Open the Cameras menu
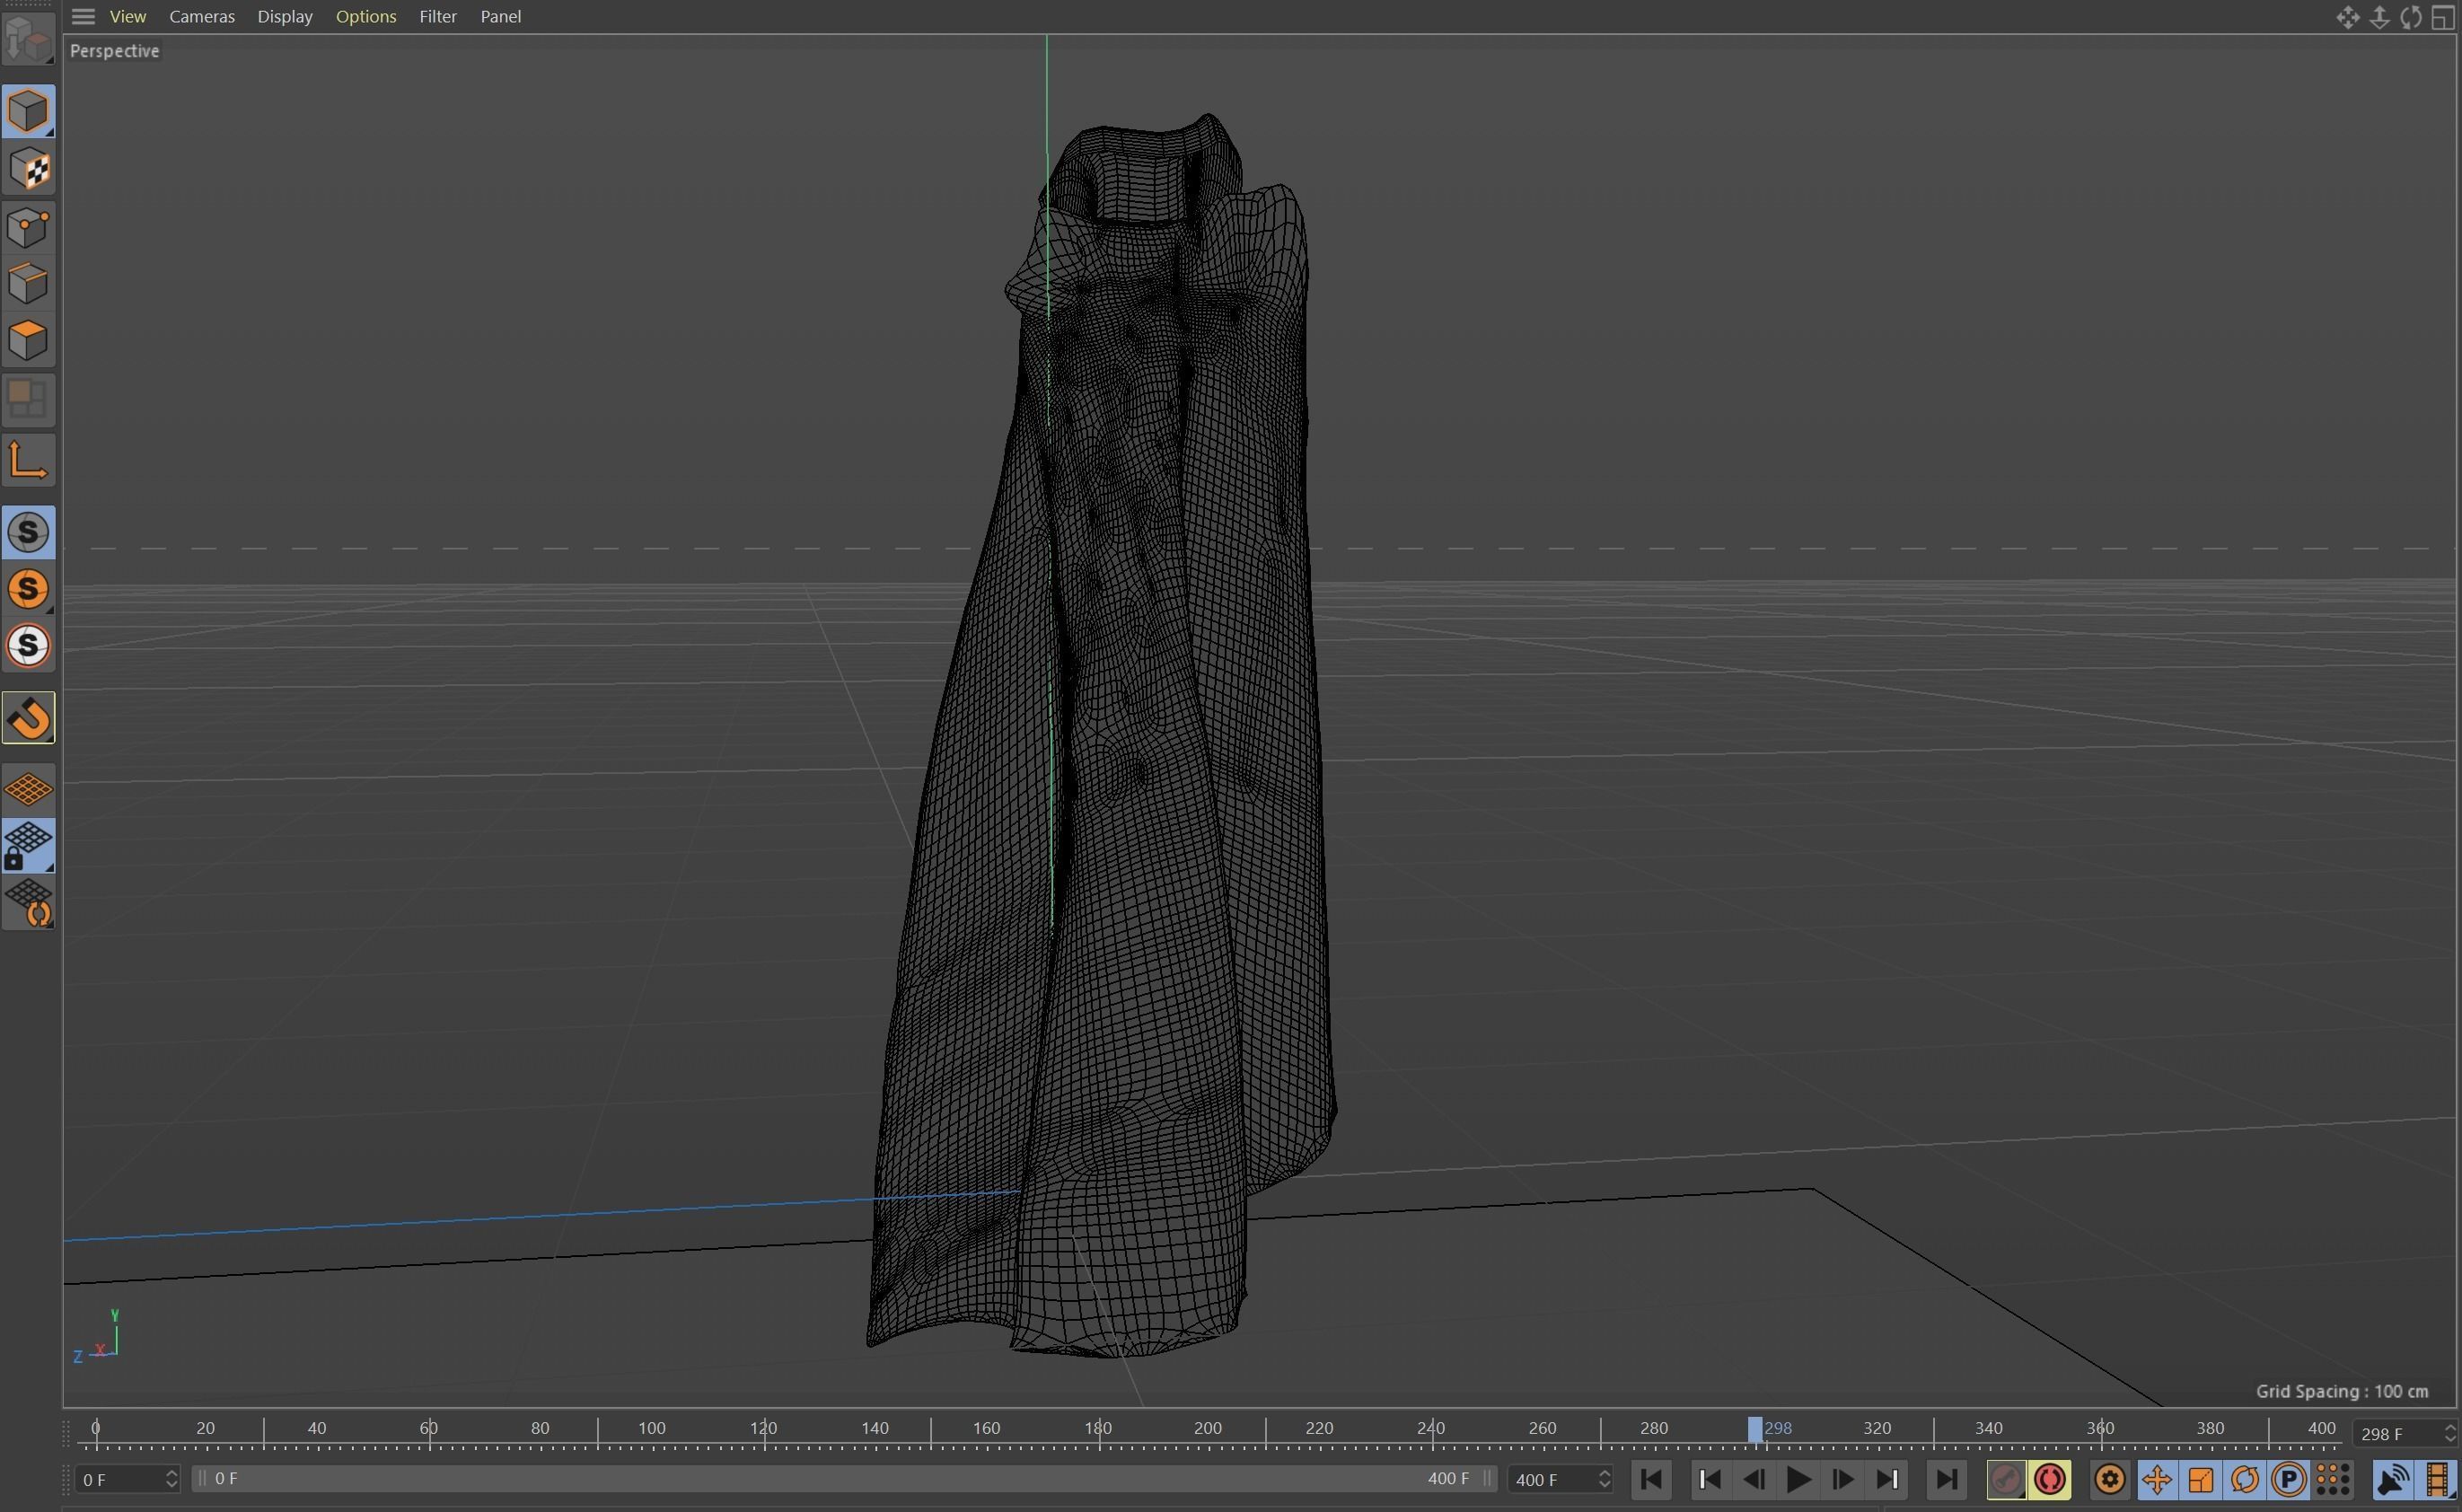The image size is (2462, 1512). 202,16
